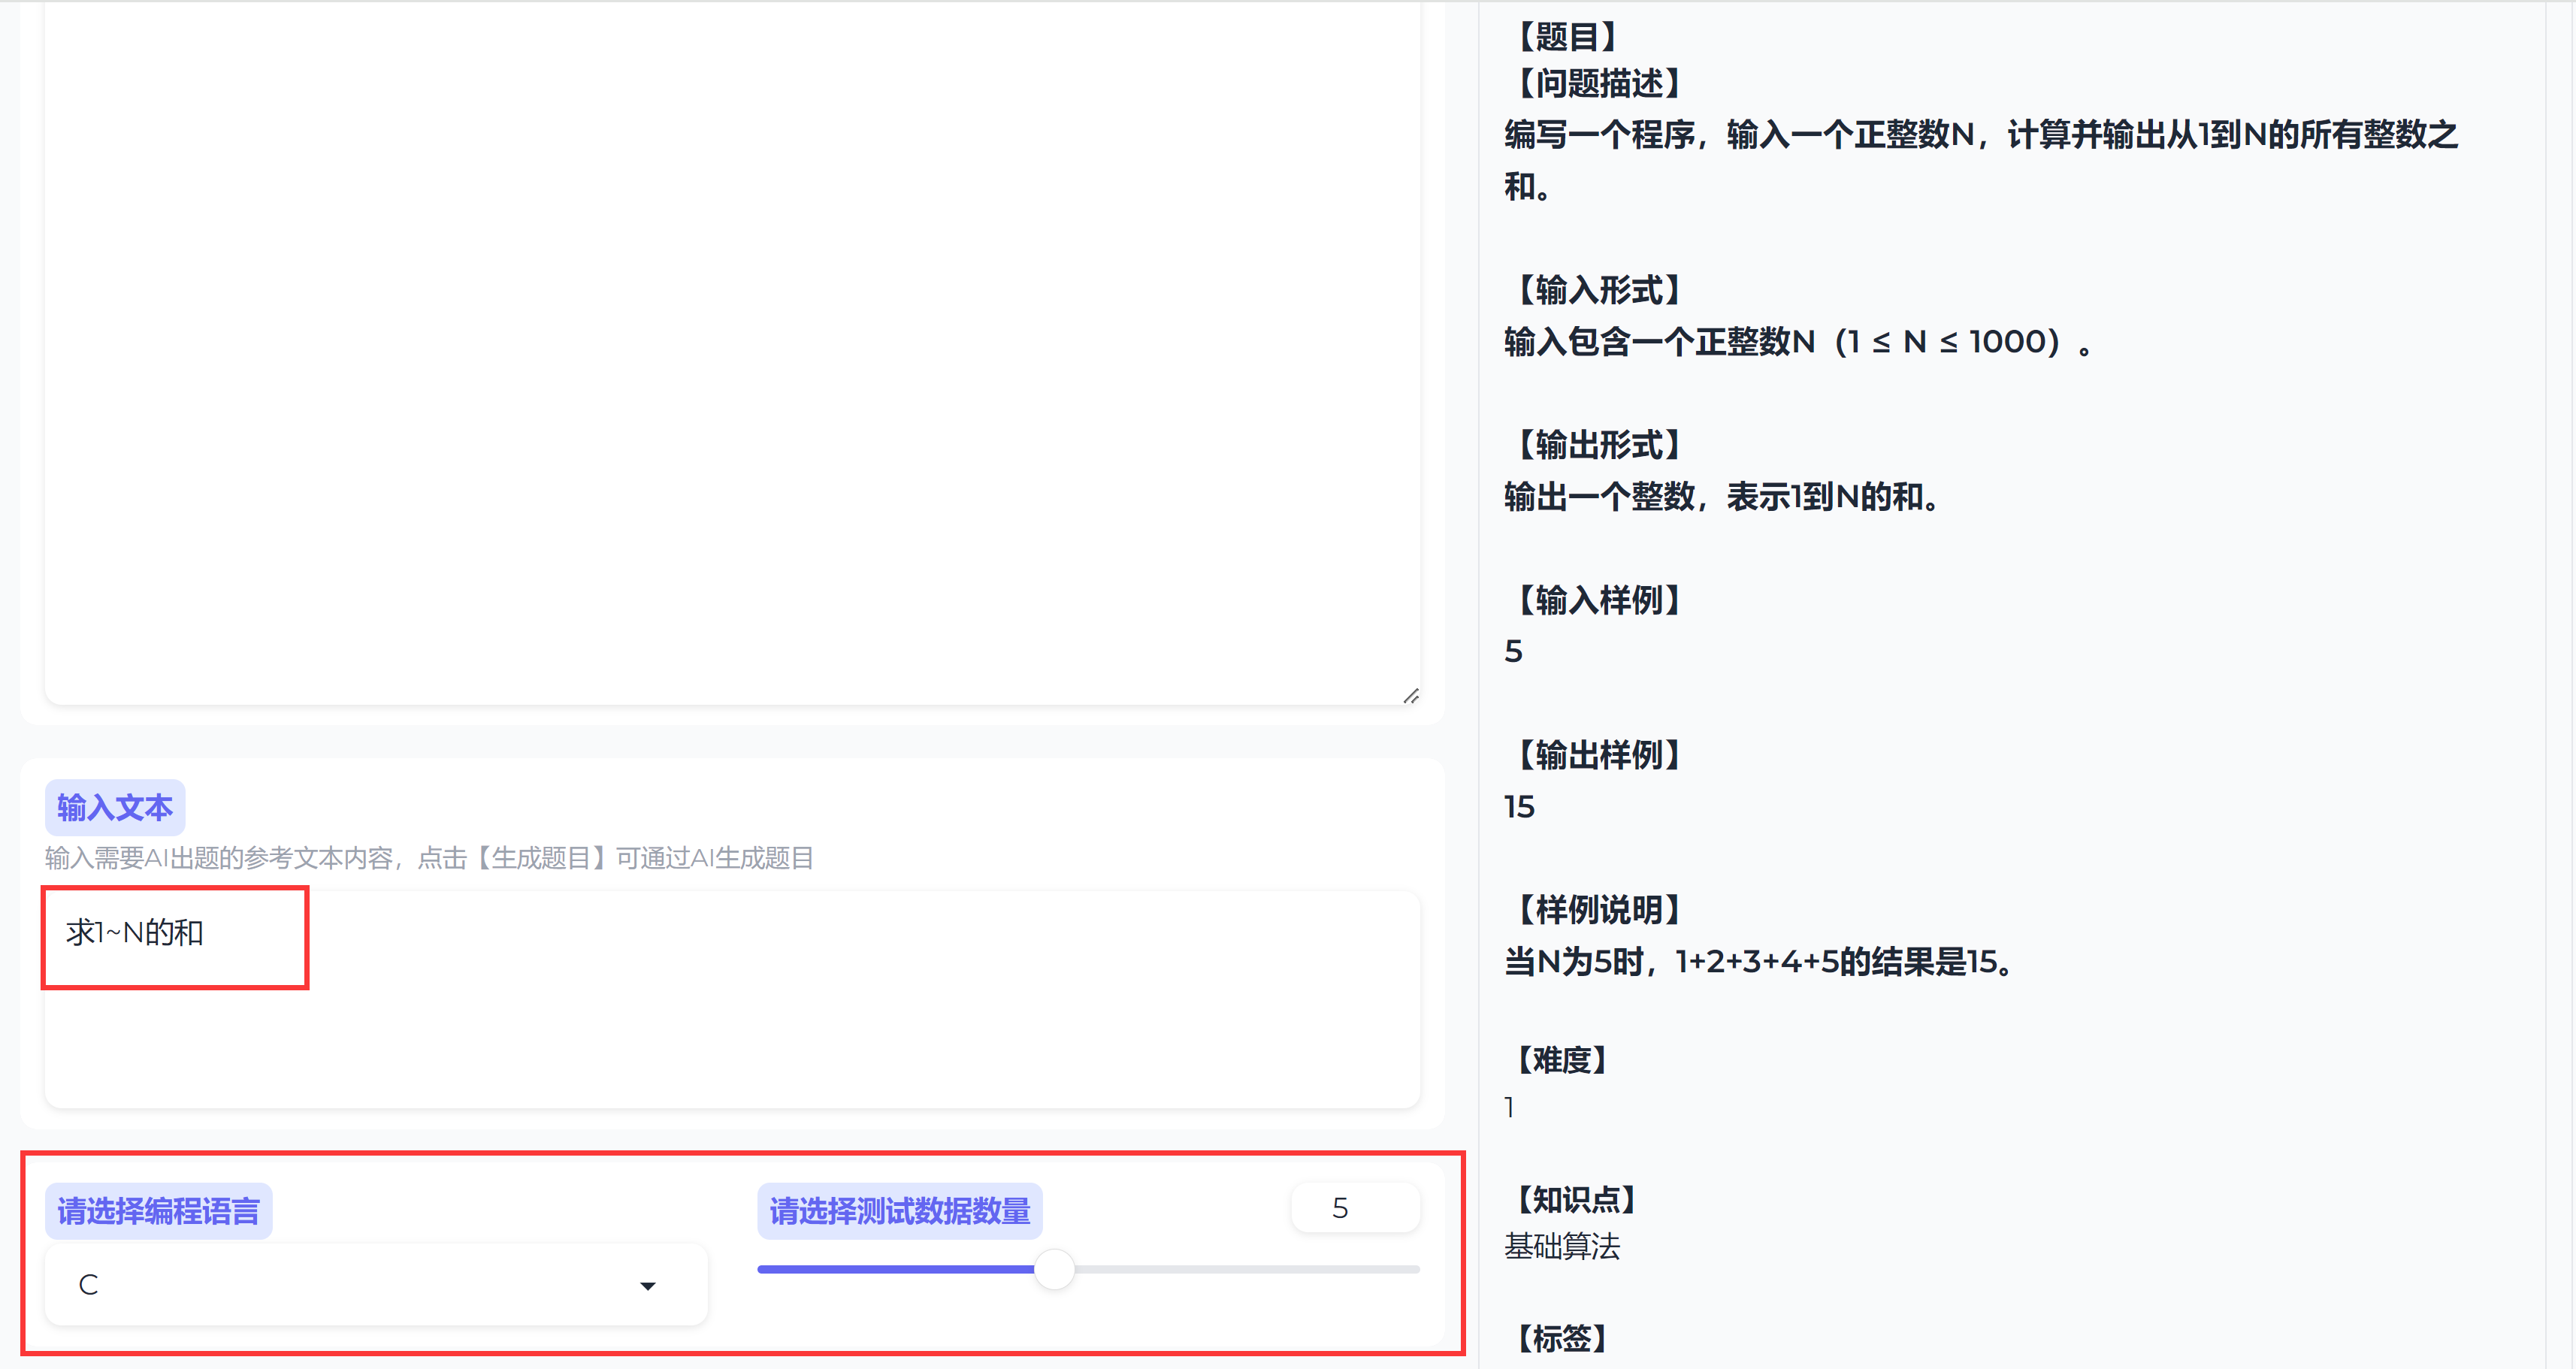Click the knowledge point 基础算法

(1562, 1246)
